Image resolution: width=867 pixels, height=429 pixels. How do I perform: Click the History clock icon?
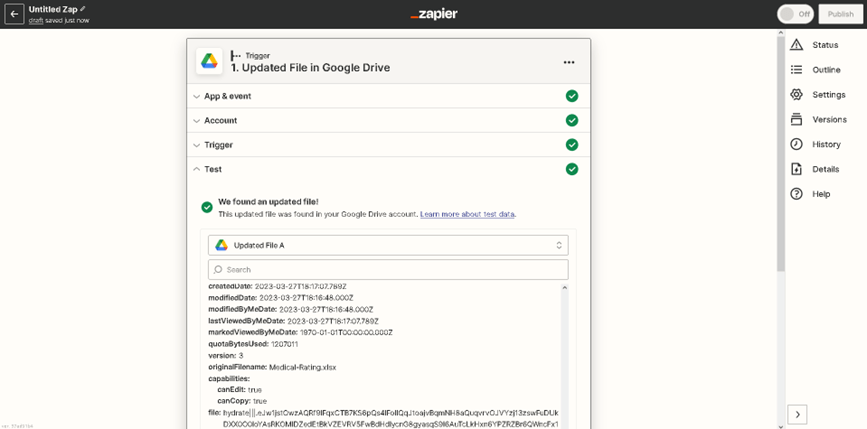pyautogui.click(x=796, y=144)
